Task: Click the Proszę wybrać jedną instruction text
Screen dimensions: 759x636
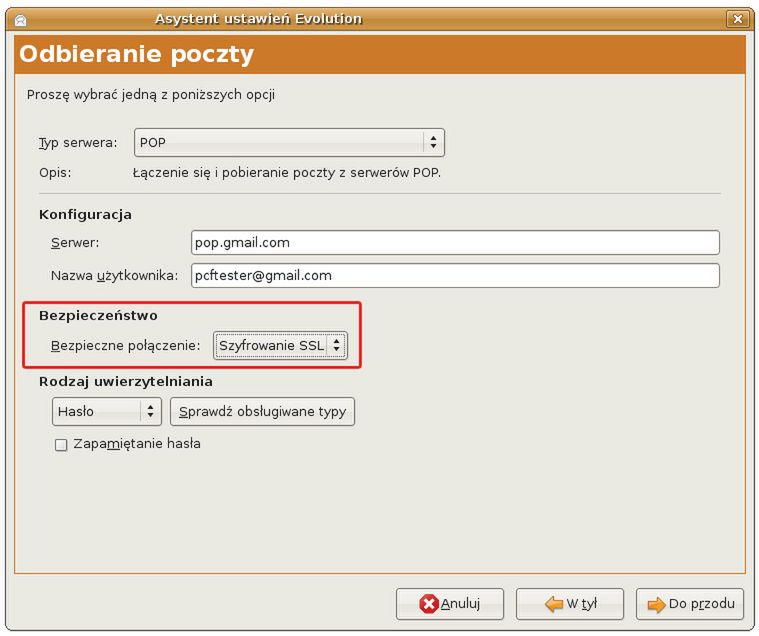Action: coord(151,95)
